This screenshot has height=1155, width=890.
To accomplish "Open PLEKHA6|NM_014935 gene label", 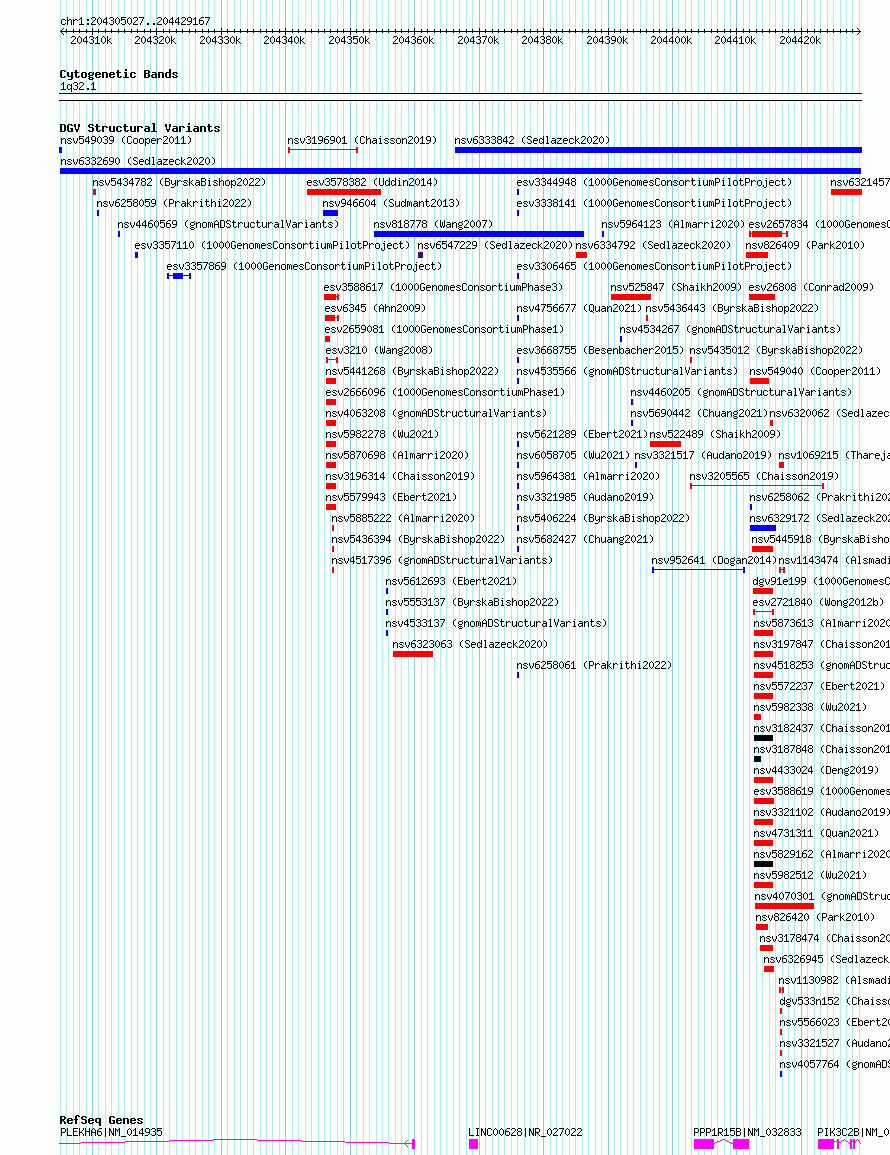I will pos(111,1132).
